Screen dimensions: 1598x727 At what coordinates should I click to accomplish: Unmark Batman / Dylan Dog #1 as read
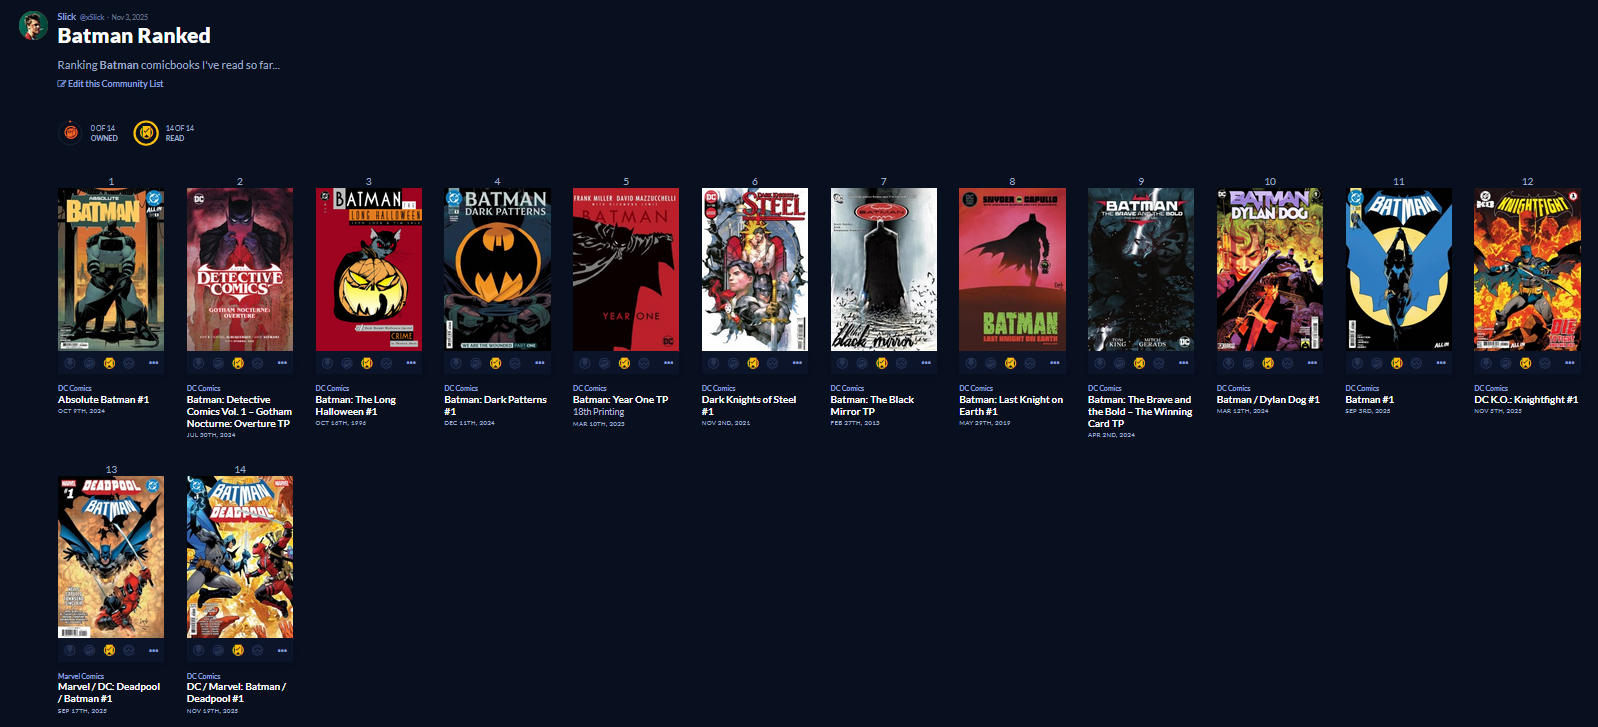coord(1268,363)
